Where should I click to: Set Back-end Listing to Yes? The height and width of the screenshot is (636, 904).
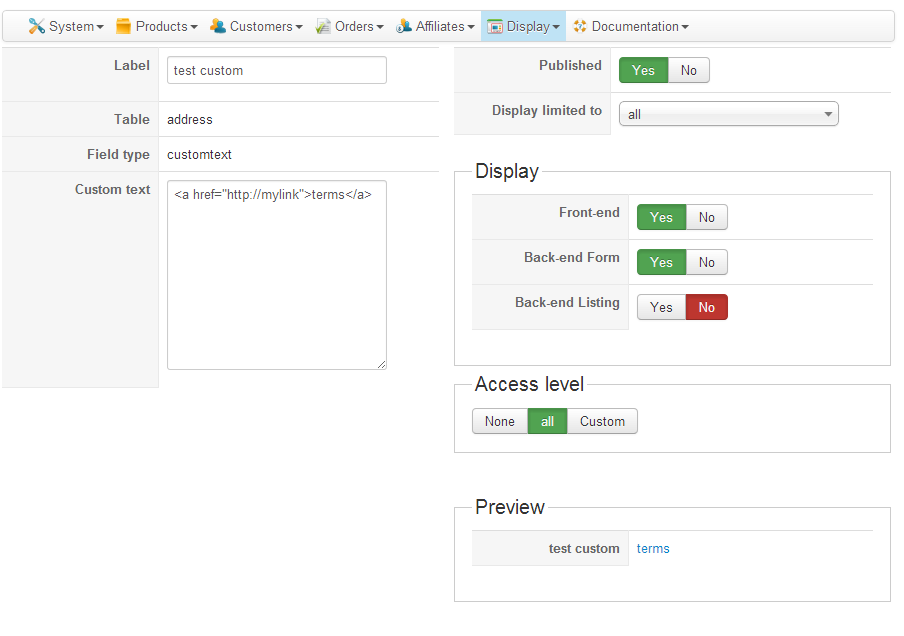click(x=661, y=307)
